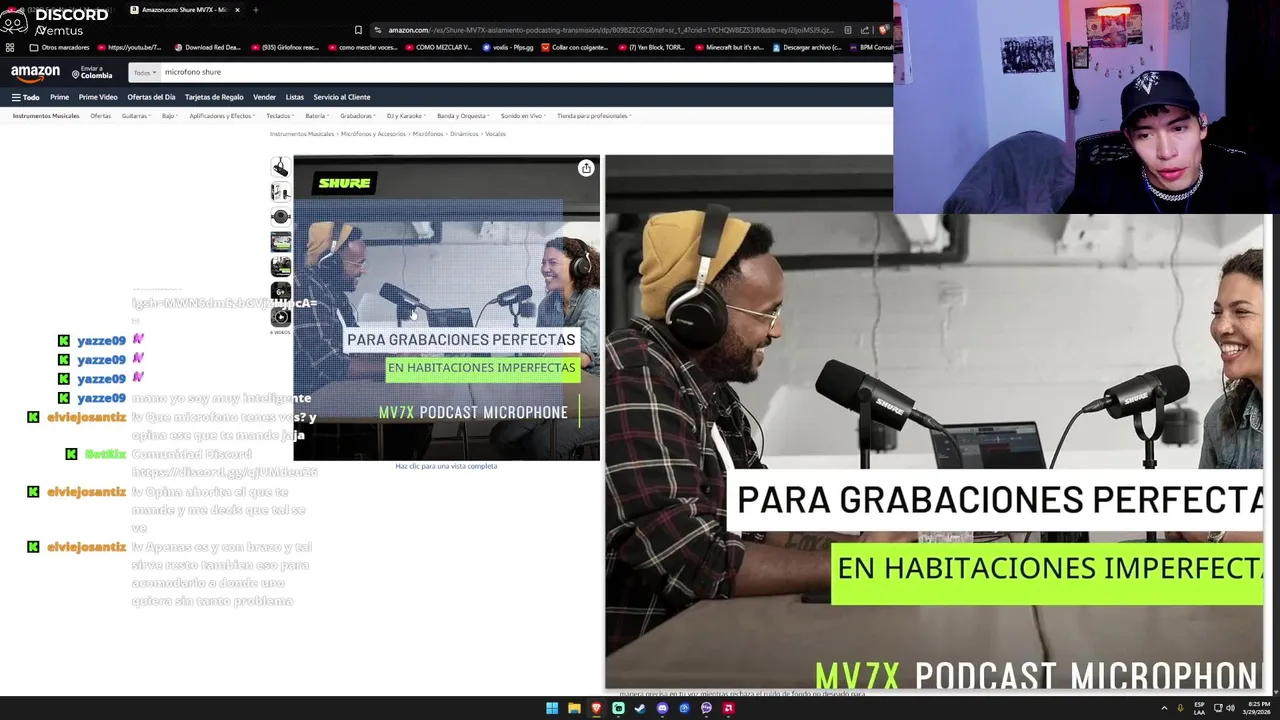
Task: Open File Explorer from the taskbar
Action: (574, 708)
